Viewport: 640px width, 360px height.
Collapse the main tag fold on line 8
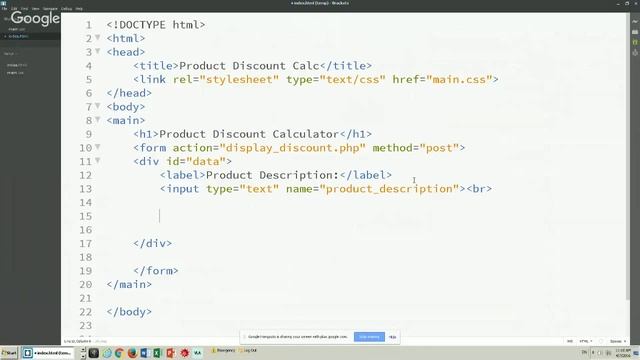98,119
